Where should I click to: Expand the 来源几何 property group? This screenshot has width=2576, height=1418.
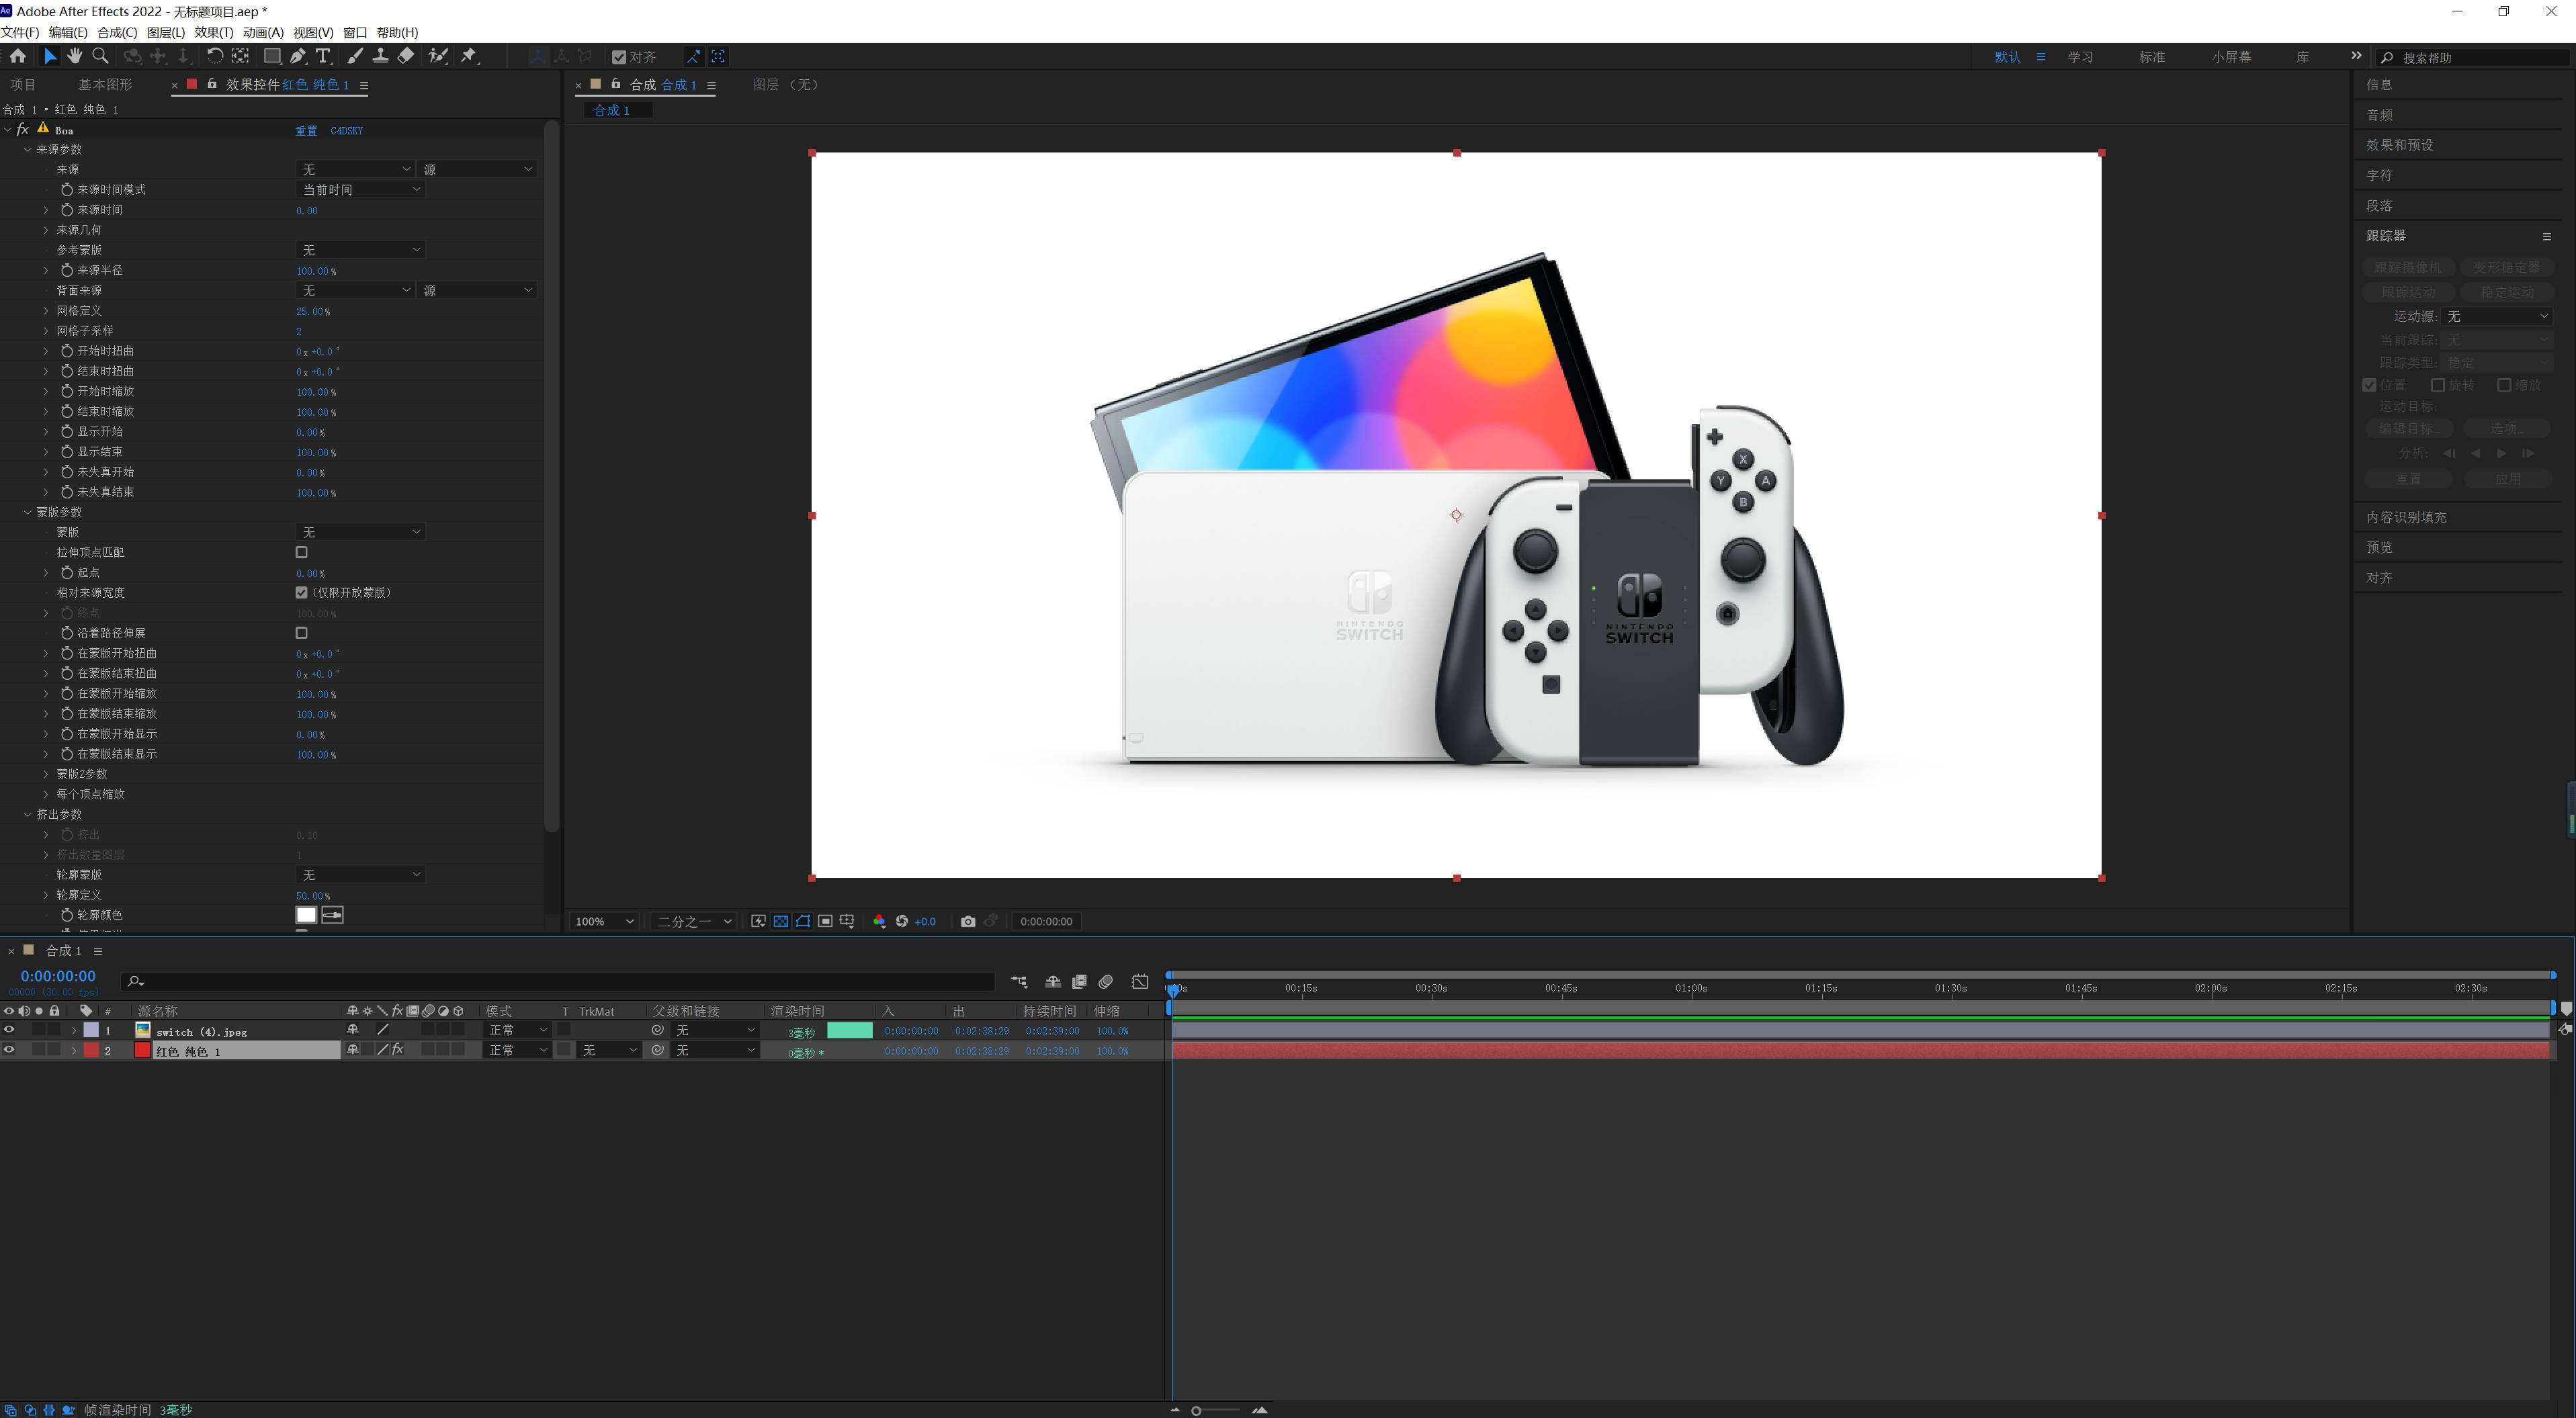click(46, 230)
